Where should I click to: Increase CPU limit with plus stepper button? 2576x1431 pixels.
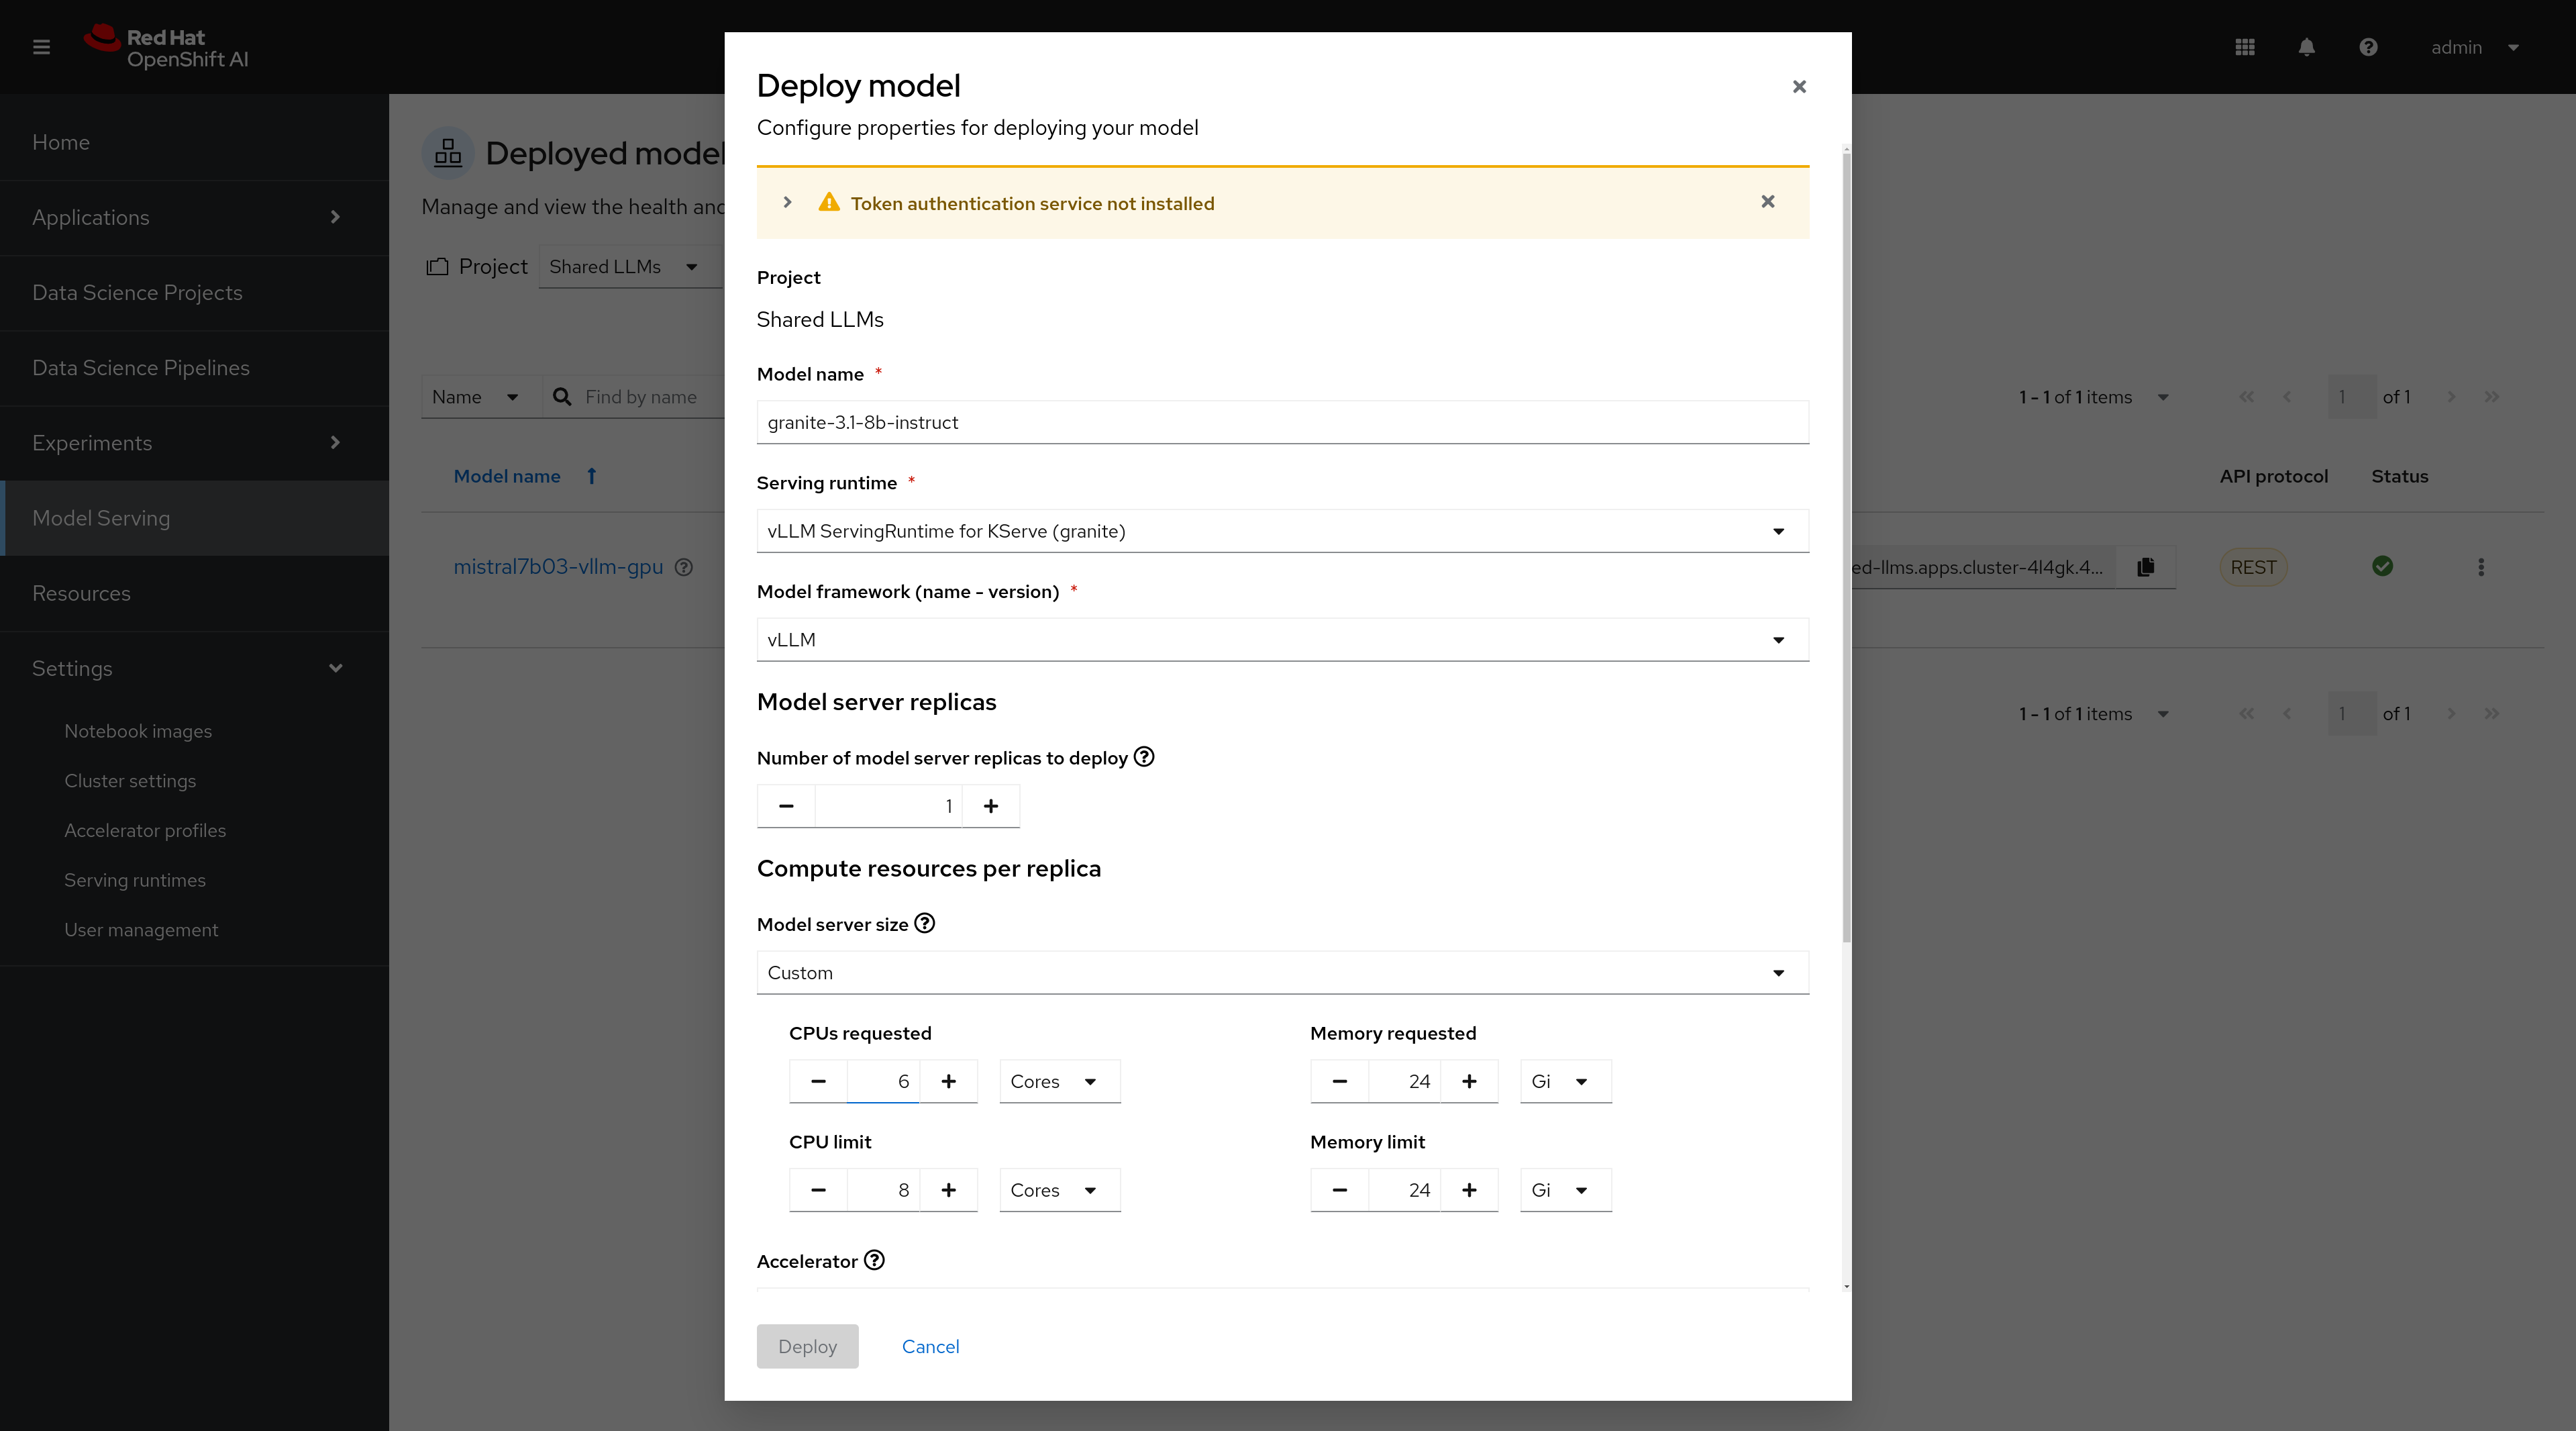(947, 1189)
